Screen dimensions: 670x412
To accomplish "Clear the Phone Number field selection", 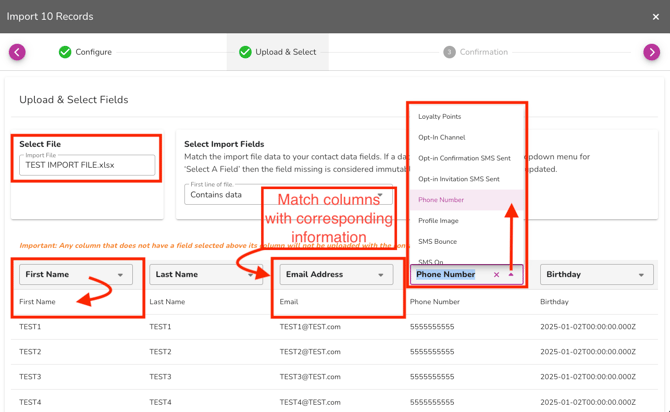I will tap(497, 275).
